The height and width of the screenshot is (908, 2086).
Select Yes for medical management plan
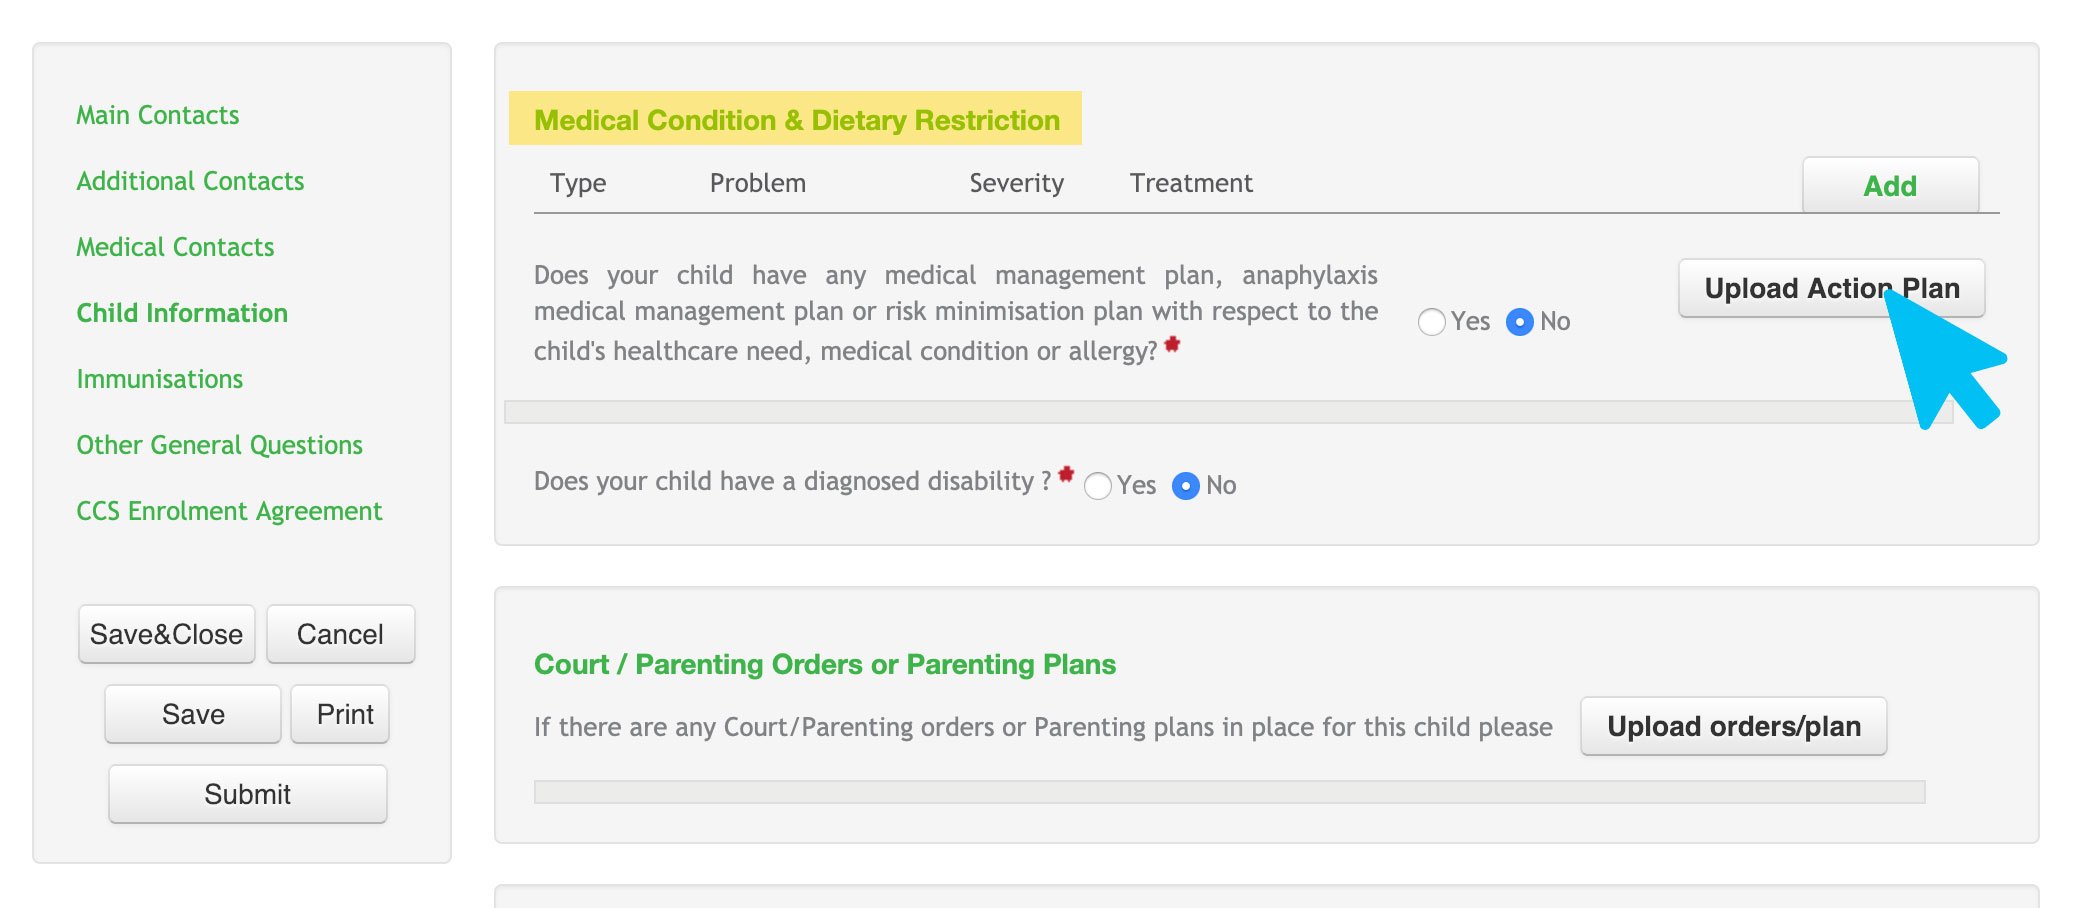tap(1432, 322)
